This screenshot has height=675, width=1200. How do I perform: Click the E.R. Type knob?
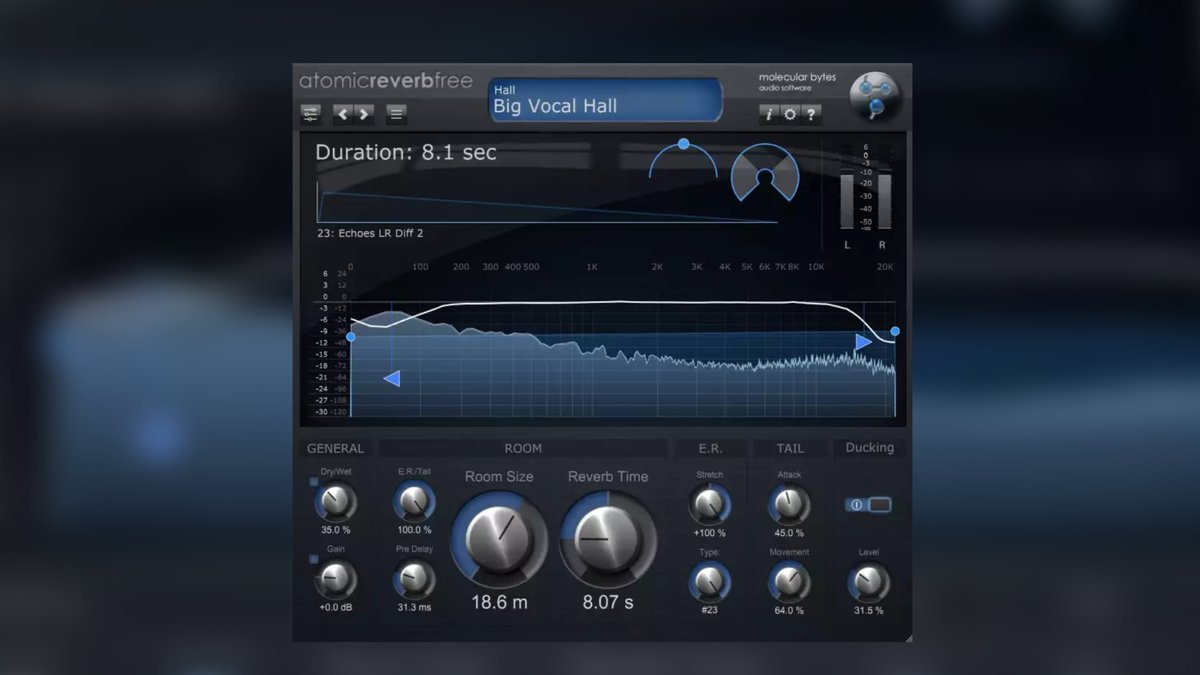709,582
